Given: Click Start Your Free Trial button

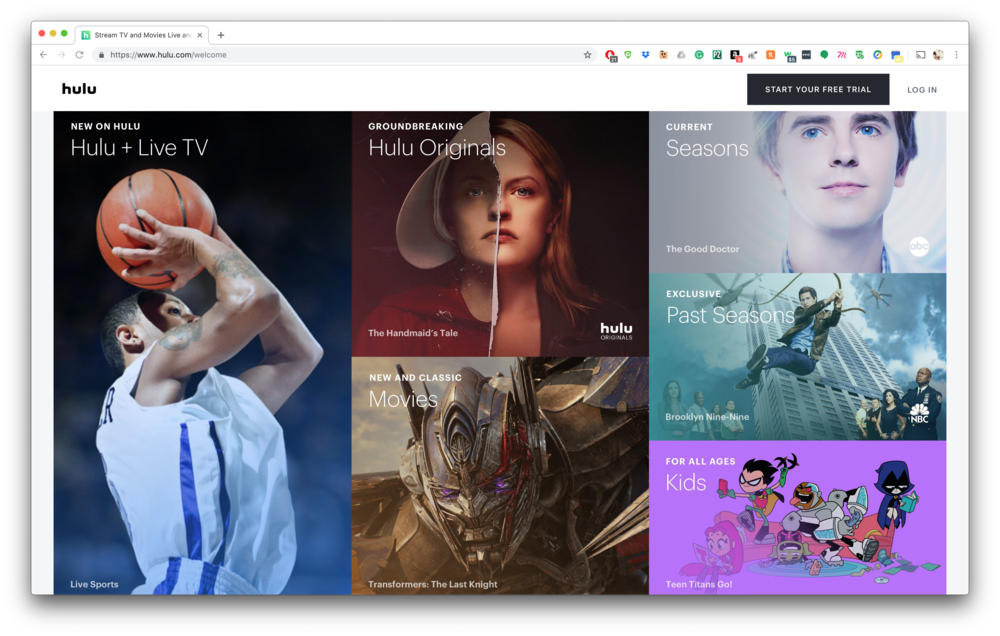Looking at the screenshot, I should [818, 89].
